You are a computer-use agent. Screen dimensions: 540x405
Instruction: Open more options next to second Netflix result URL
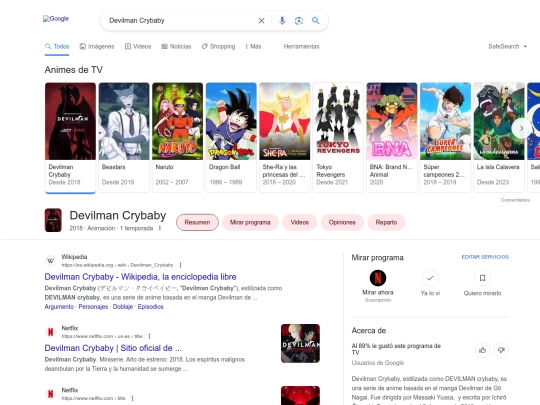pos(133,398)
